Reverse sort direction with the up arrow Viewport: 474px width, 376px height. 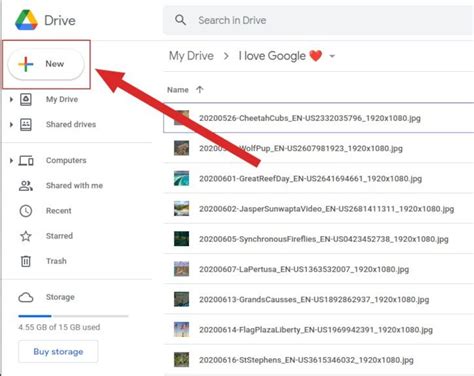tap(200, 89)
